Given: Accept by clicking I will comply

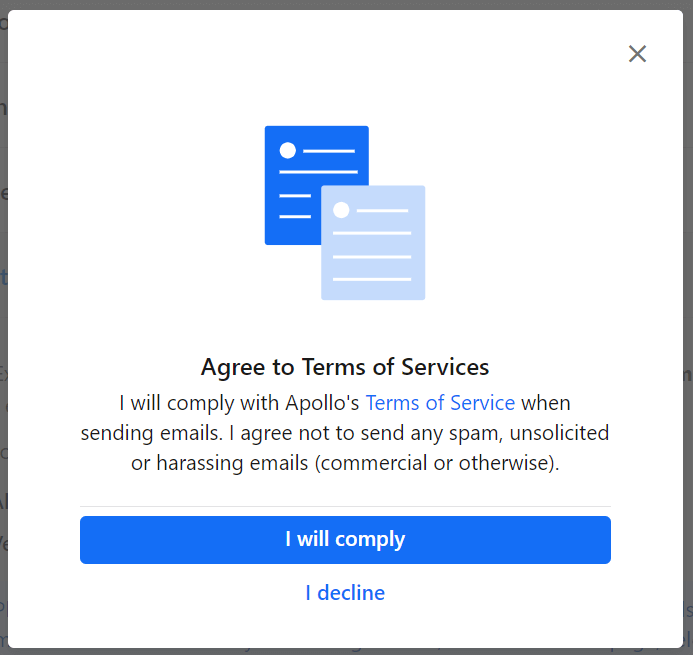Looking at the screenshot, I should point(345,540).
